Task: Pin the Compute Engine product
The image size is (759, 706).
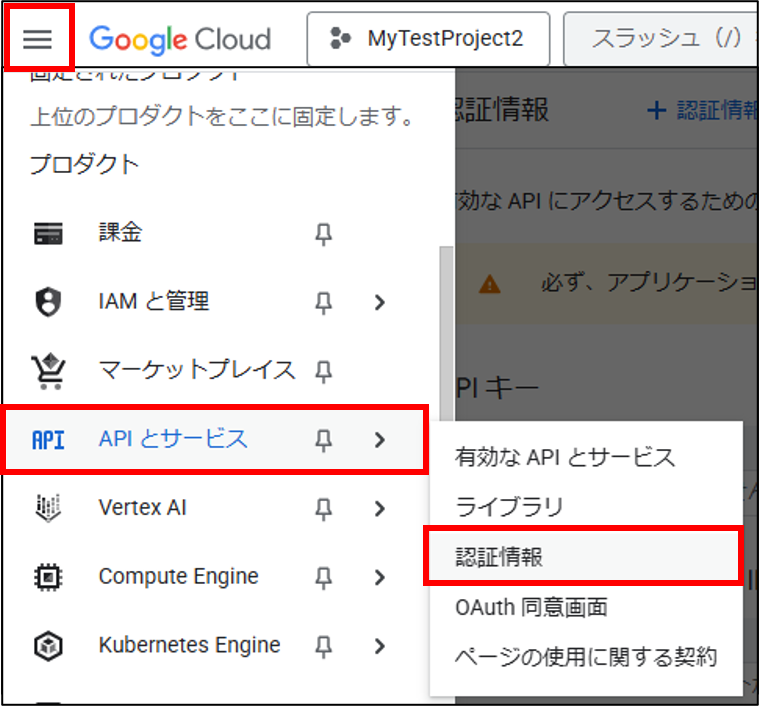Action: [323, 578]
